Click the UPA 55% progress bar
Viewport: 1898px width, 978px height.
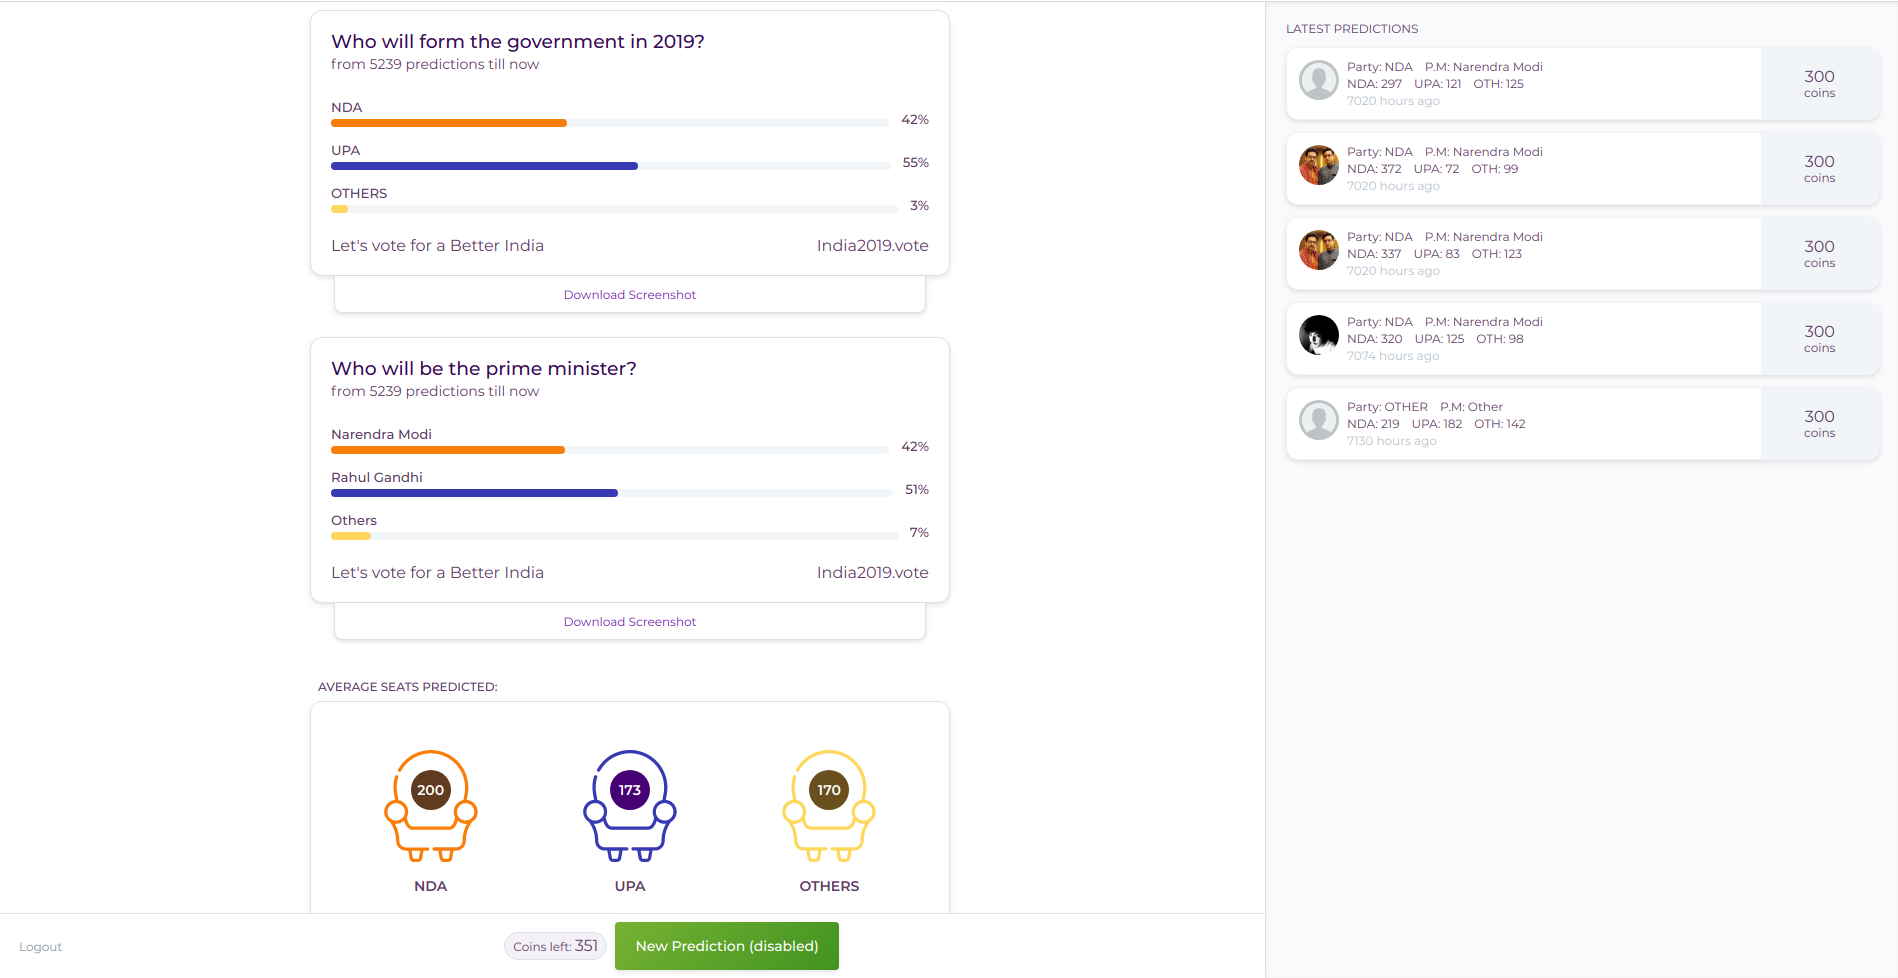click(610, 166)
